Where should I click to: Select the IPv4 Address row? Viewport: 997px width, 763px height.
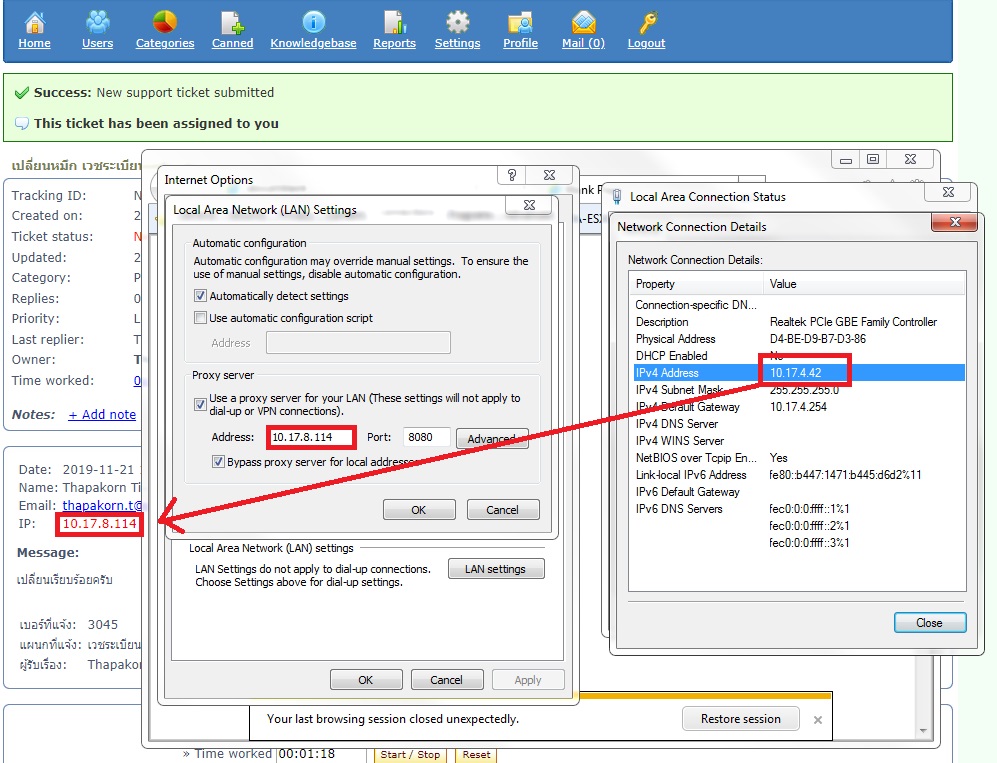pos(798,373)
